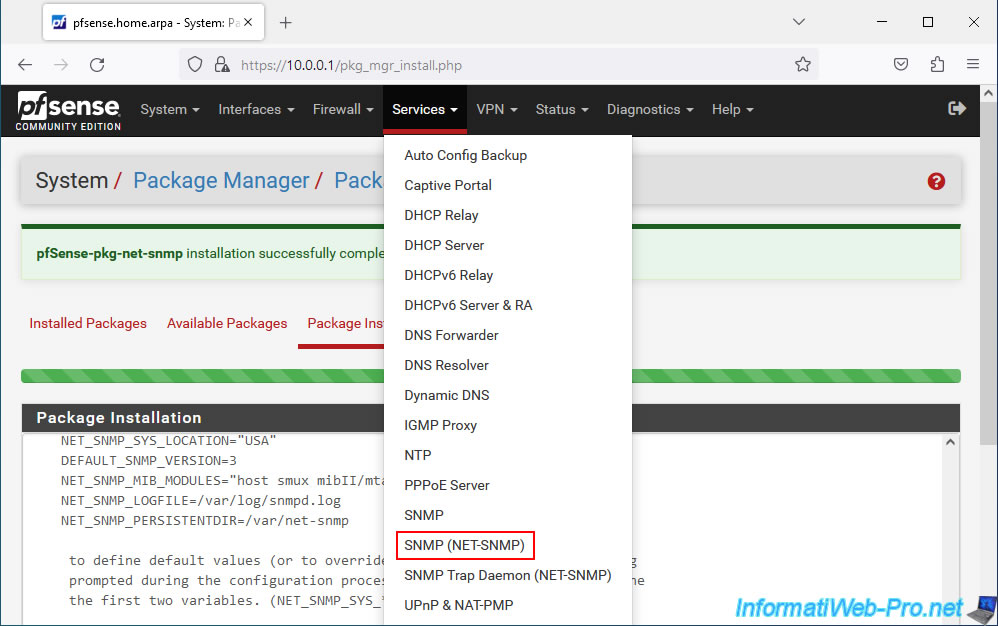Select IGMP Proxy
The width and height of the screenshot is (998, 626).
(440, 425)
